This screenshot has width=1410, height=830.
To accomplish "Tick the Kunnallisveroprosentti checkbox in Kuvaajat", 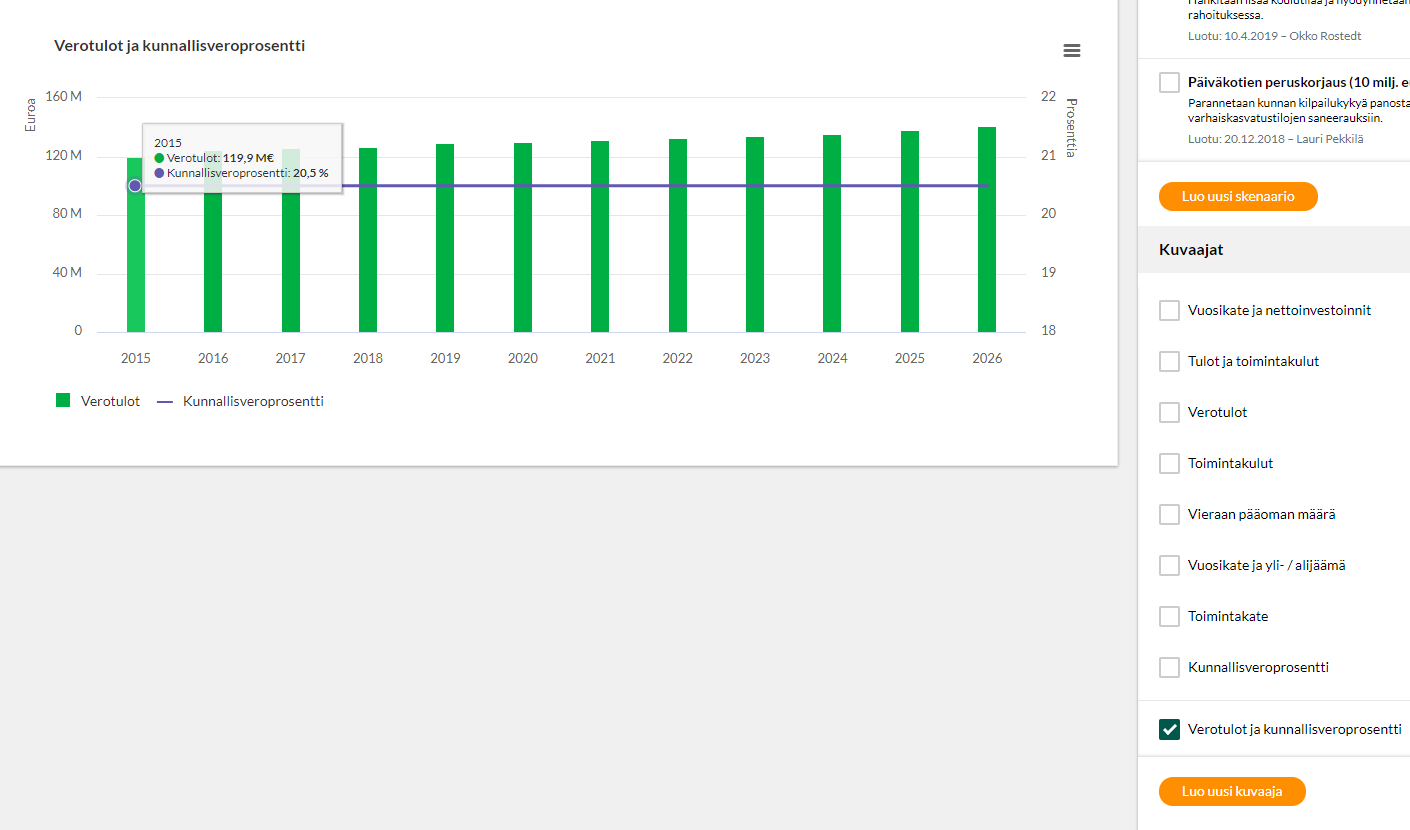I will click(x=1169, y=667).
